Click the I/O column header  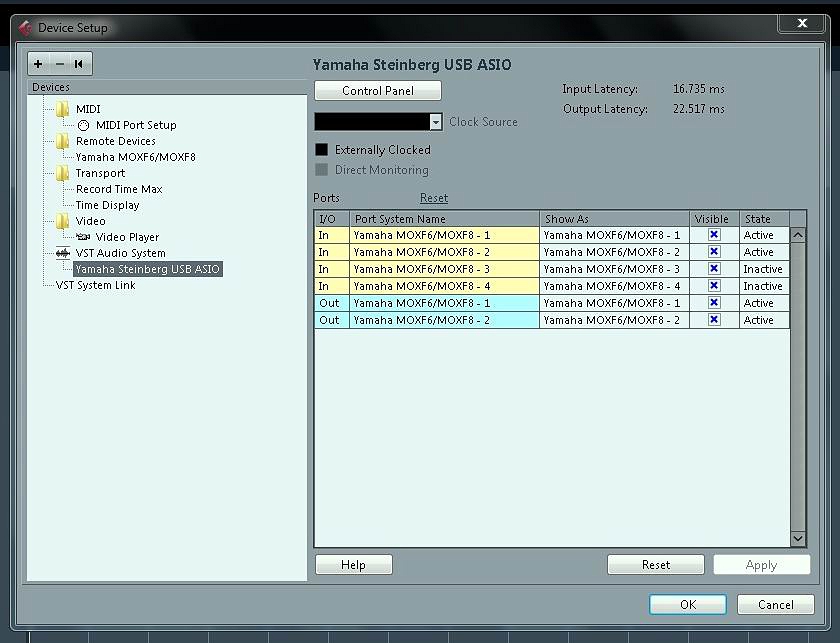(x=332, y=219)
